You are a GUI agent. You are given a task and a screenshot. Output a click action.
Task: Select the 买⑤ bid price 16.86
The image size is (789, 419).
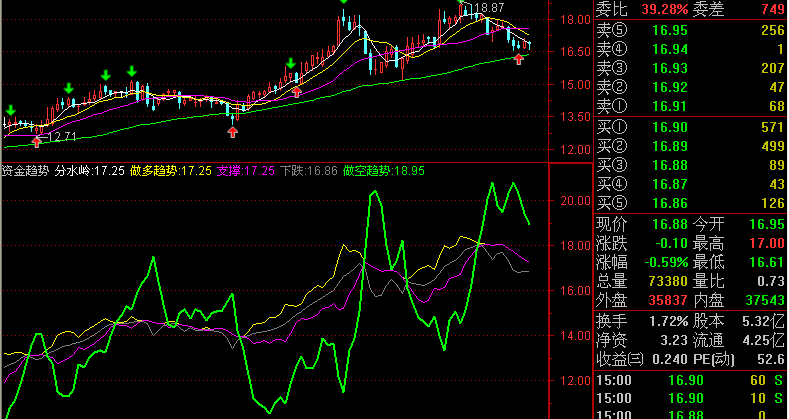[x=670, y=204]
